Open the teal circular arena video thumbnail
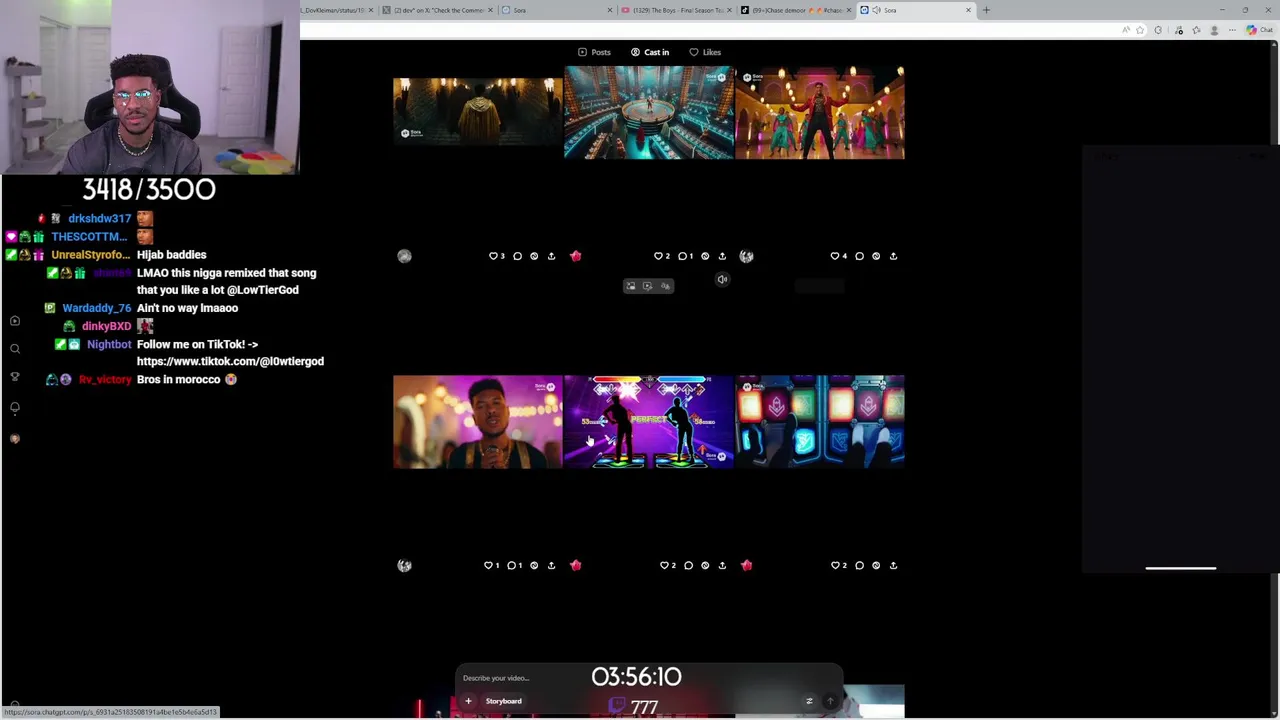 [x=649, y=113]
